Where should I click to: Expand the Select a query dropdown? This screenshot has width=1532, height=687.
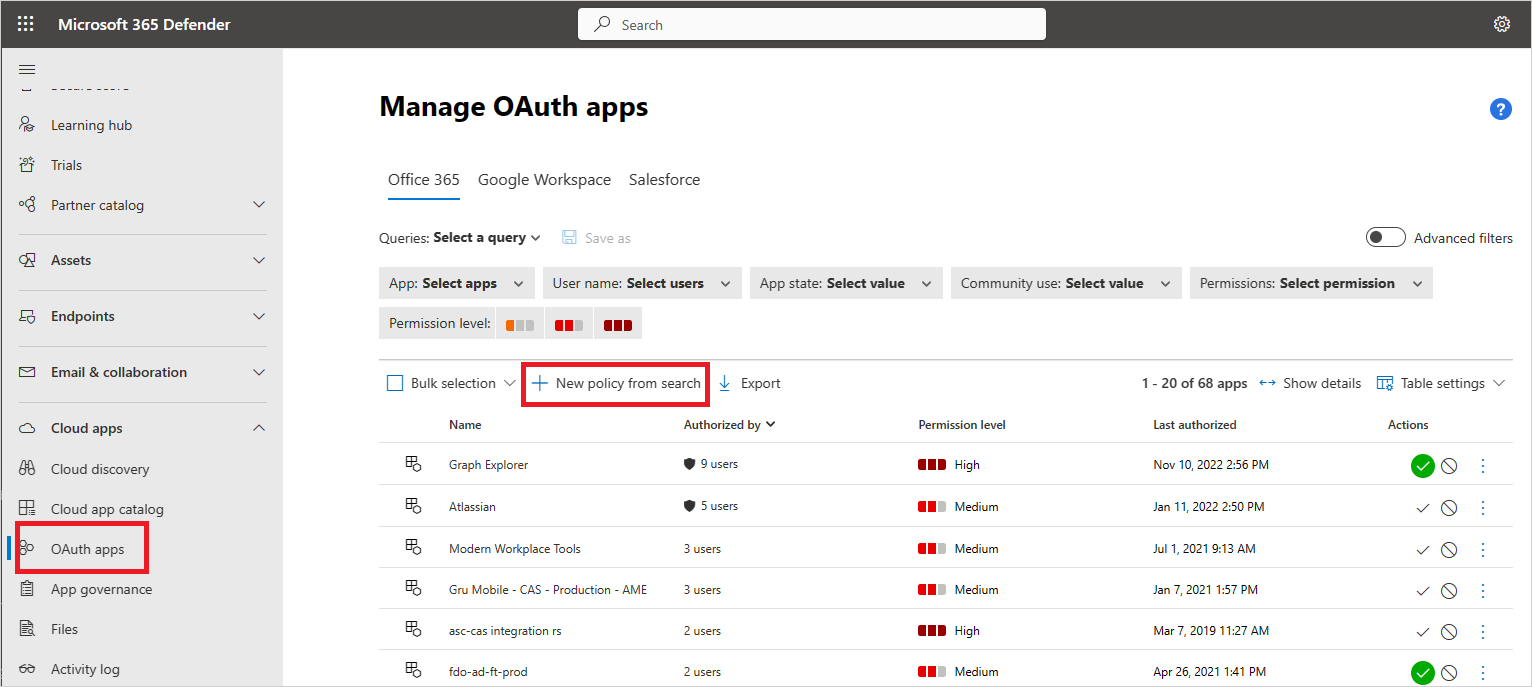(486, 238)
